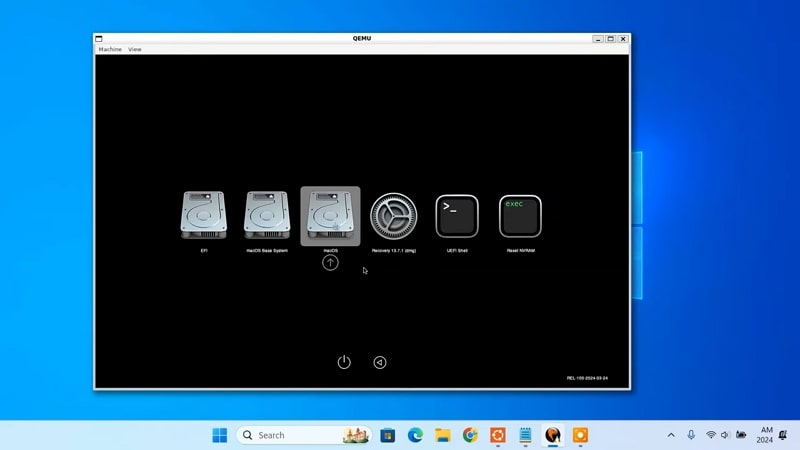
Task: Click the power shutdown icon
Action: click(344, 362)
